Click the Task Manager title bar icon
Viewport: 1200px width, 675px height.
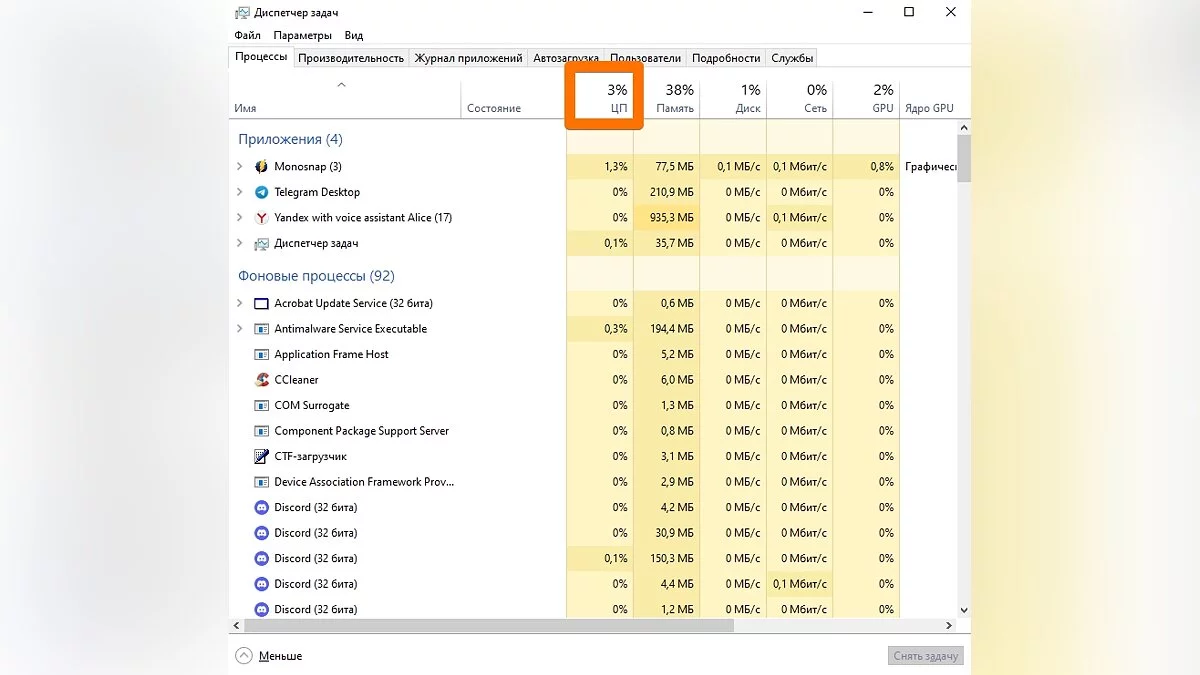coord(242,13)
